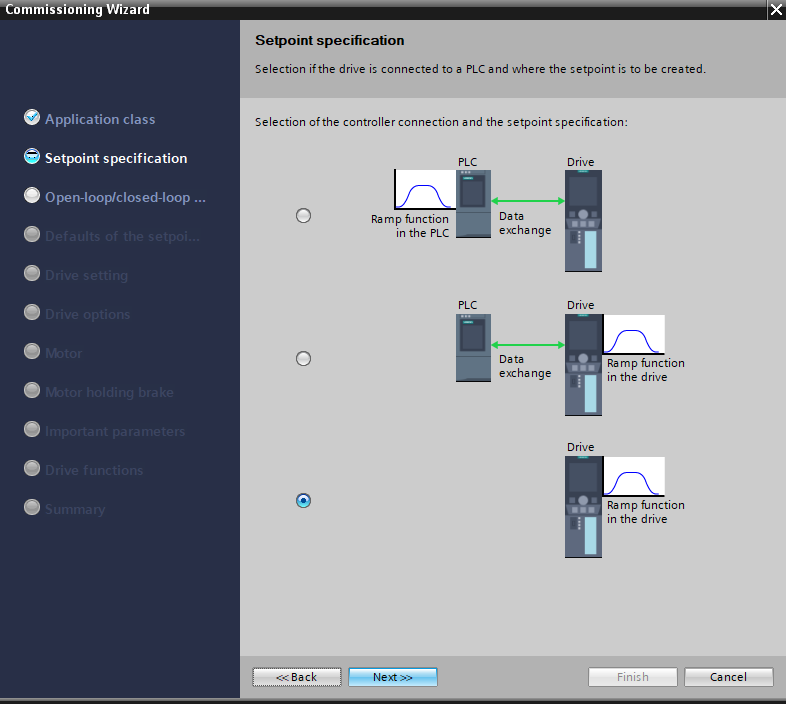
Task: Click the Summary step circle icon
Action: 32,507
